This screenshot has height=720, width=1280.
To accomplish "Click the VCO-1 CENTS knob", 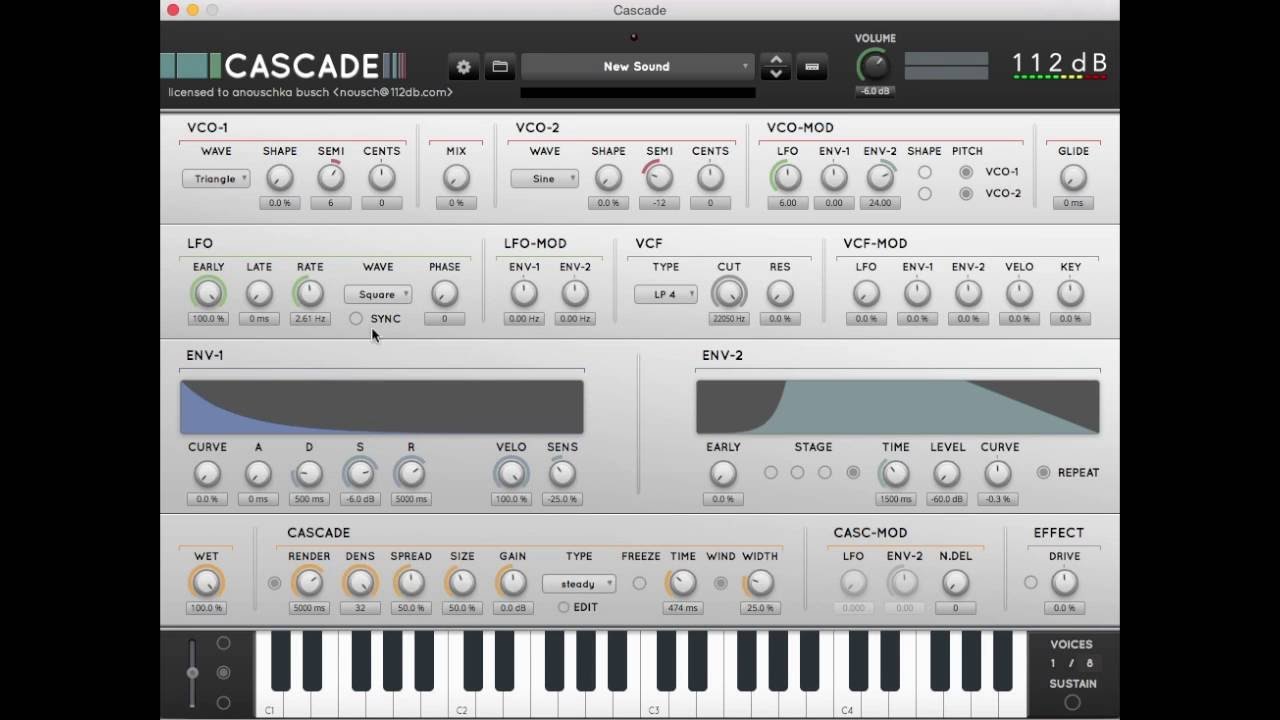I will (382, 178).
